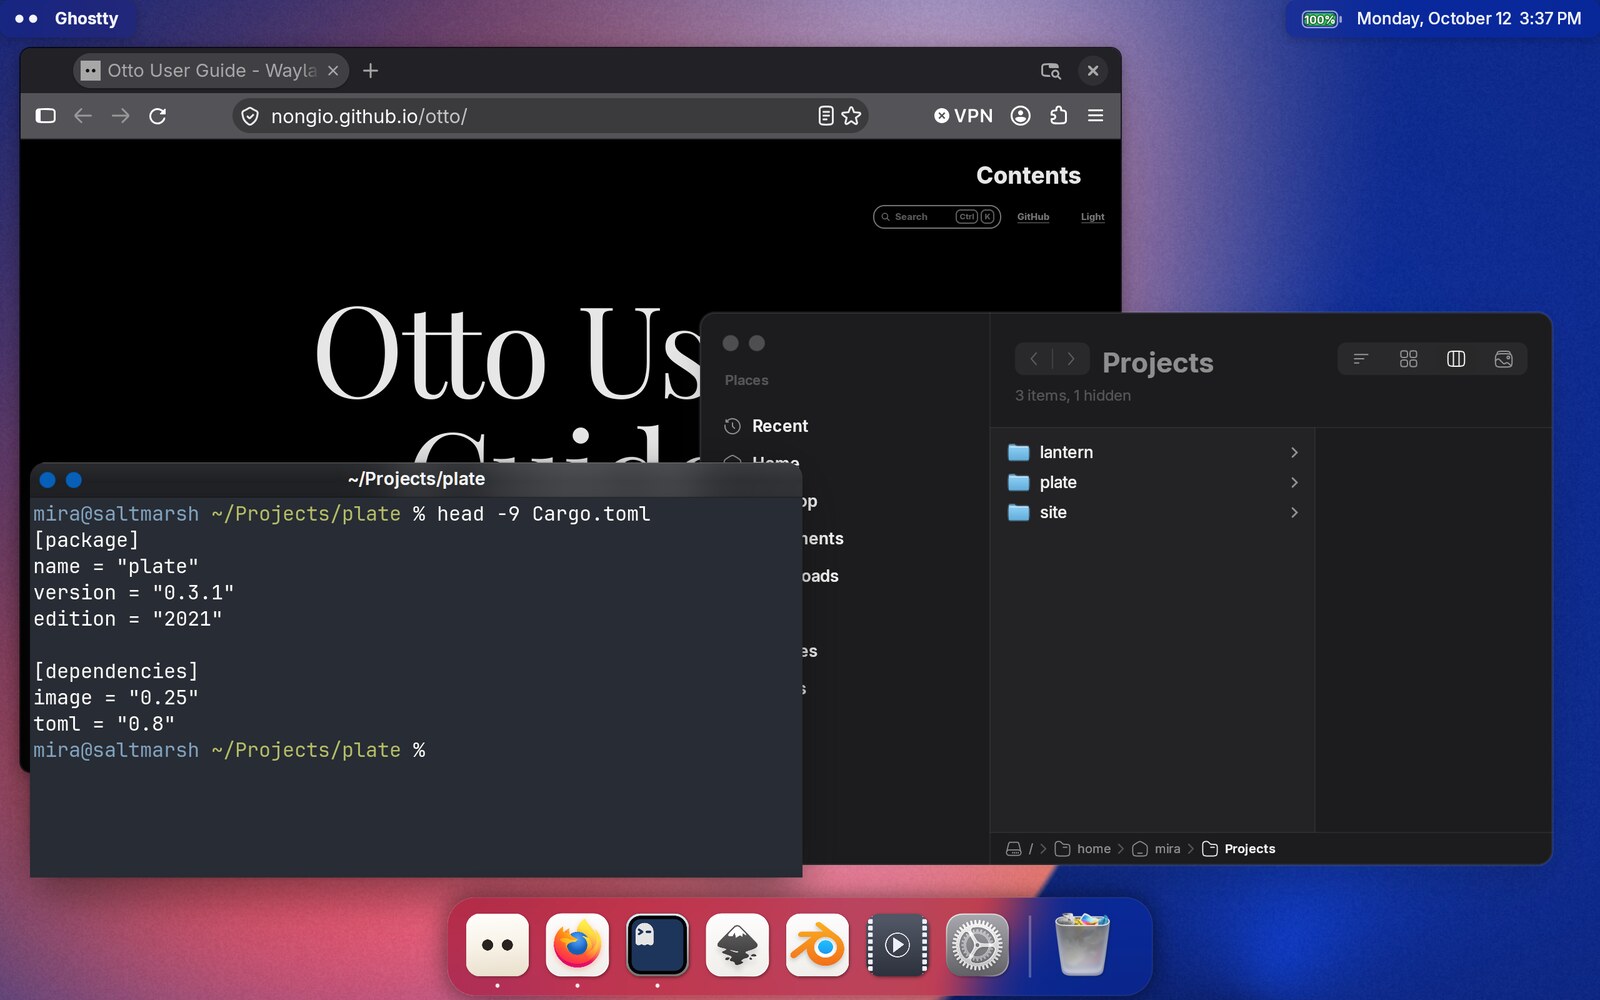Go to the home breadcrumb in path bar
The width and height of the screenshot is (1600, 1000).
pos(1083,849)
